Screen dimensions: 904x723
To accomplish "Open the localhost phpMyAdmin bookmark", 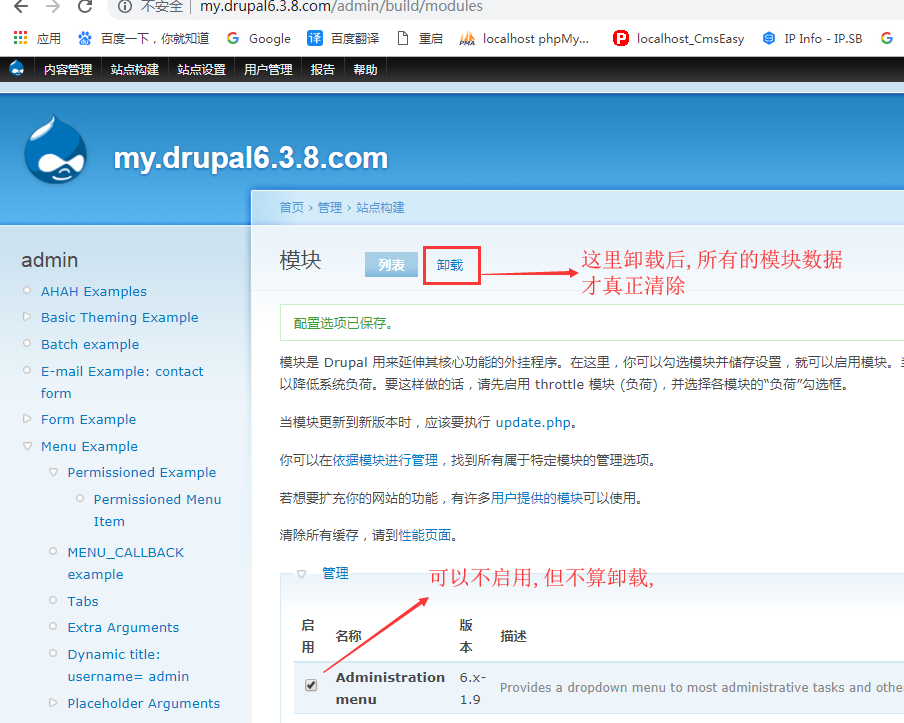I will [x=524, y=38].
